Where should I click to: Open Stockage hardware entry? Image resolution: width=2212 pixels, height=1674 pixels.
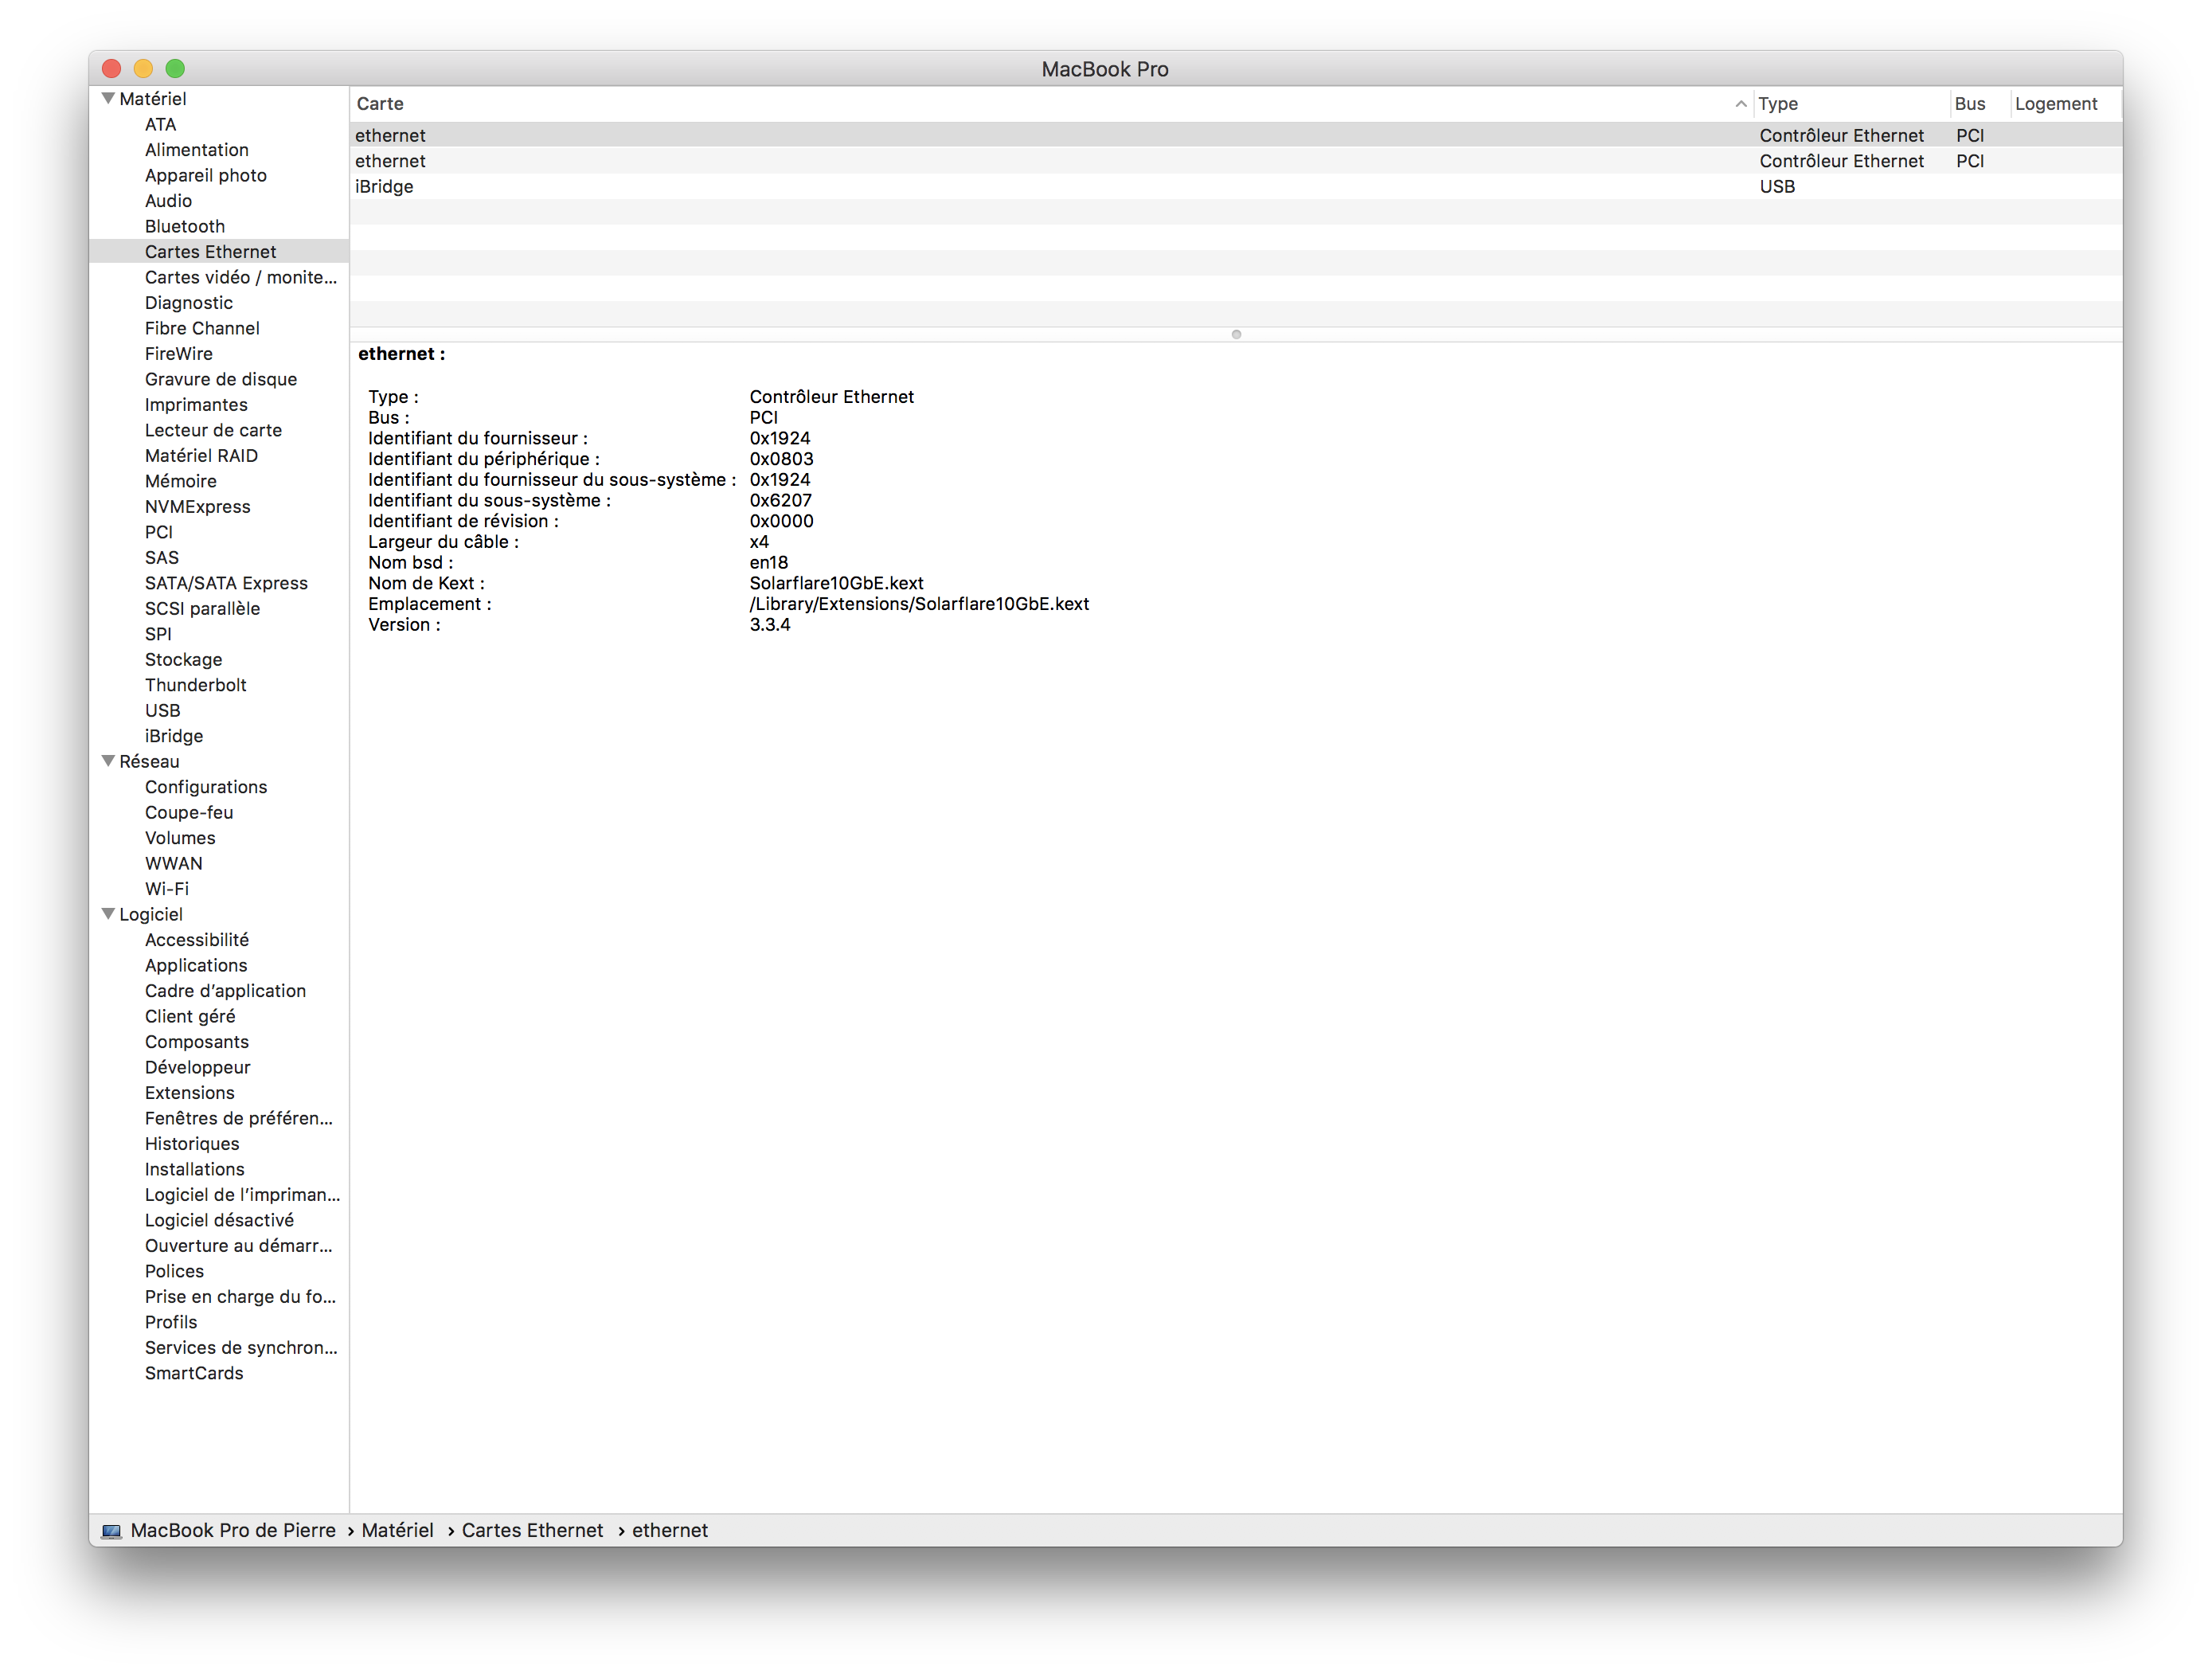coord(183,660)
